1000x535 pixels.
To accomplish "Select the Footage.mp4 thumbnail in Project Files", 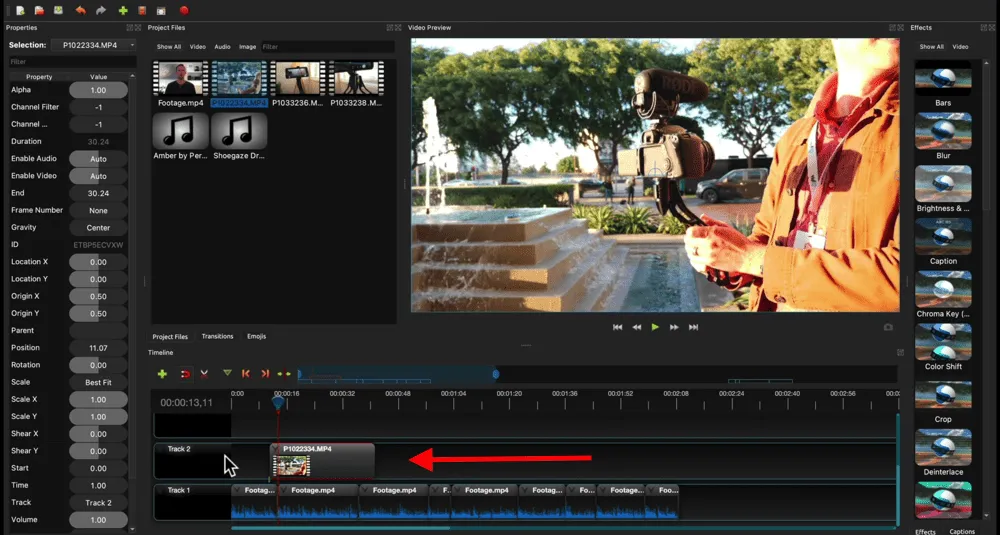I will tap(180, 79).
